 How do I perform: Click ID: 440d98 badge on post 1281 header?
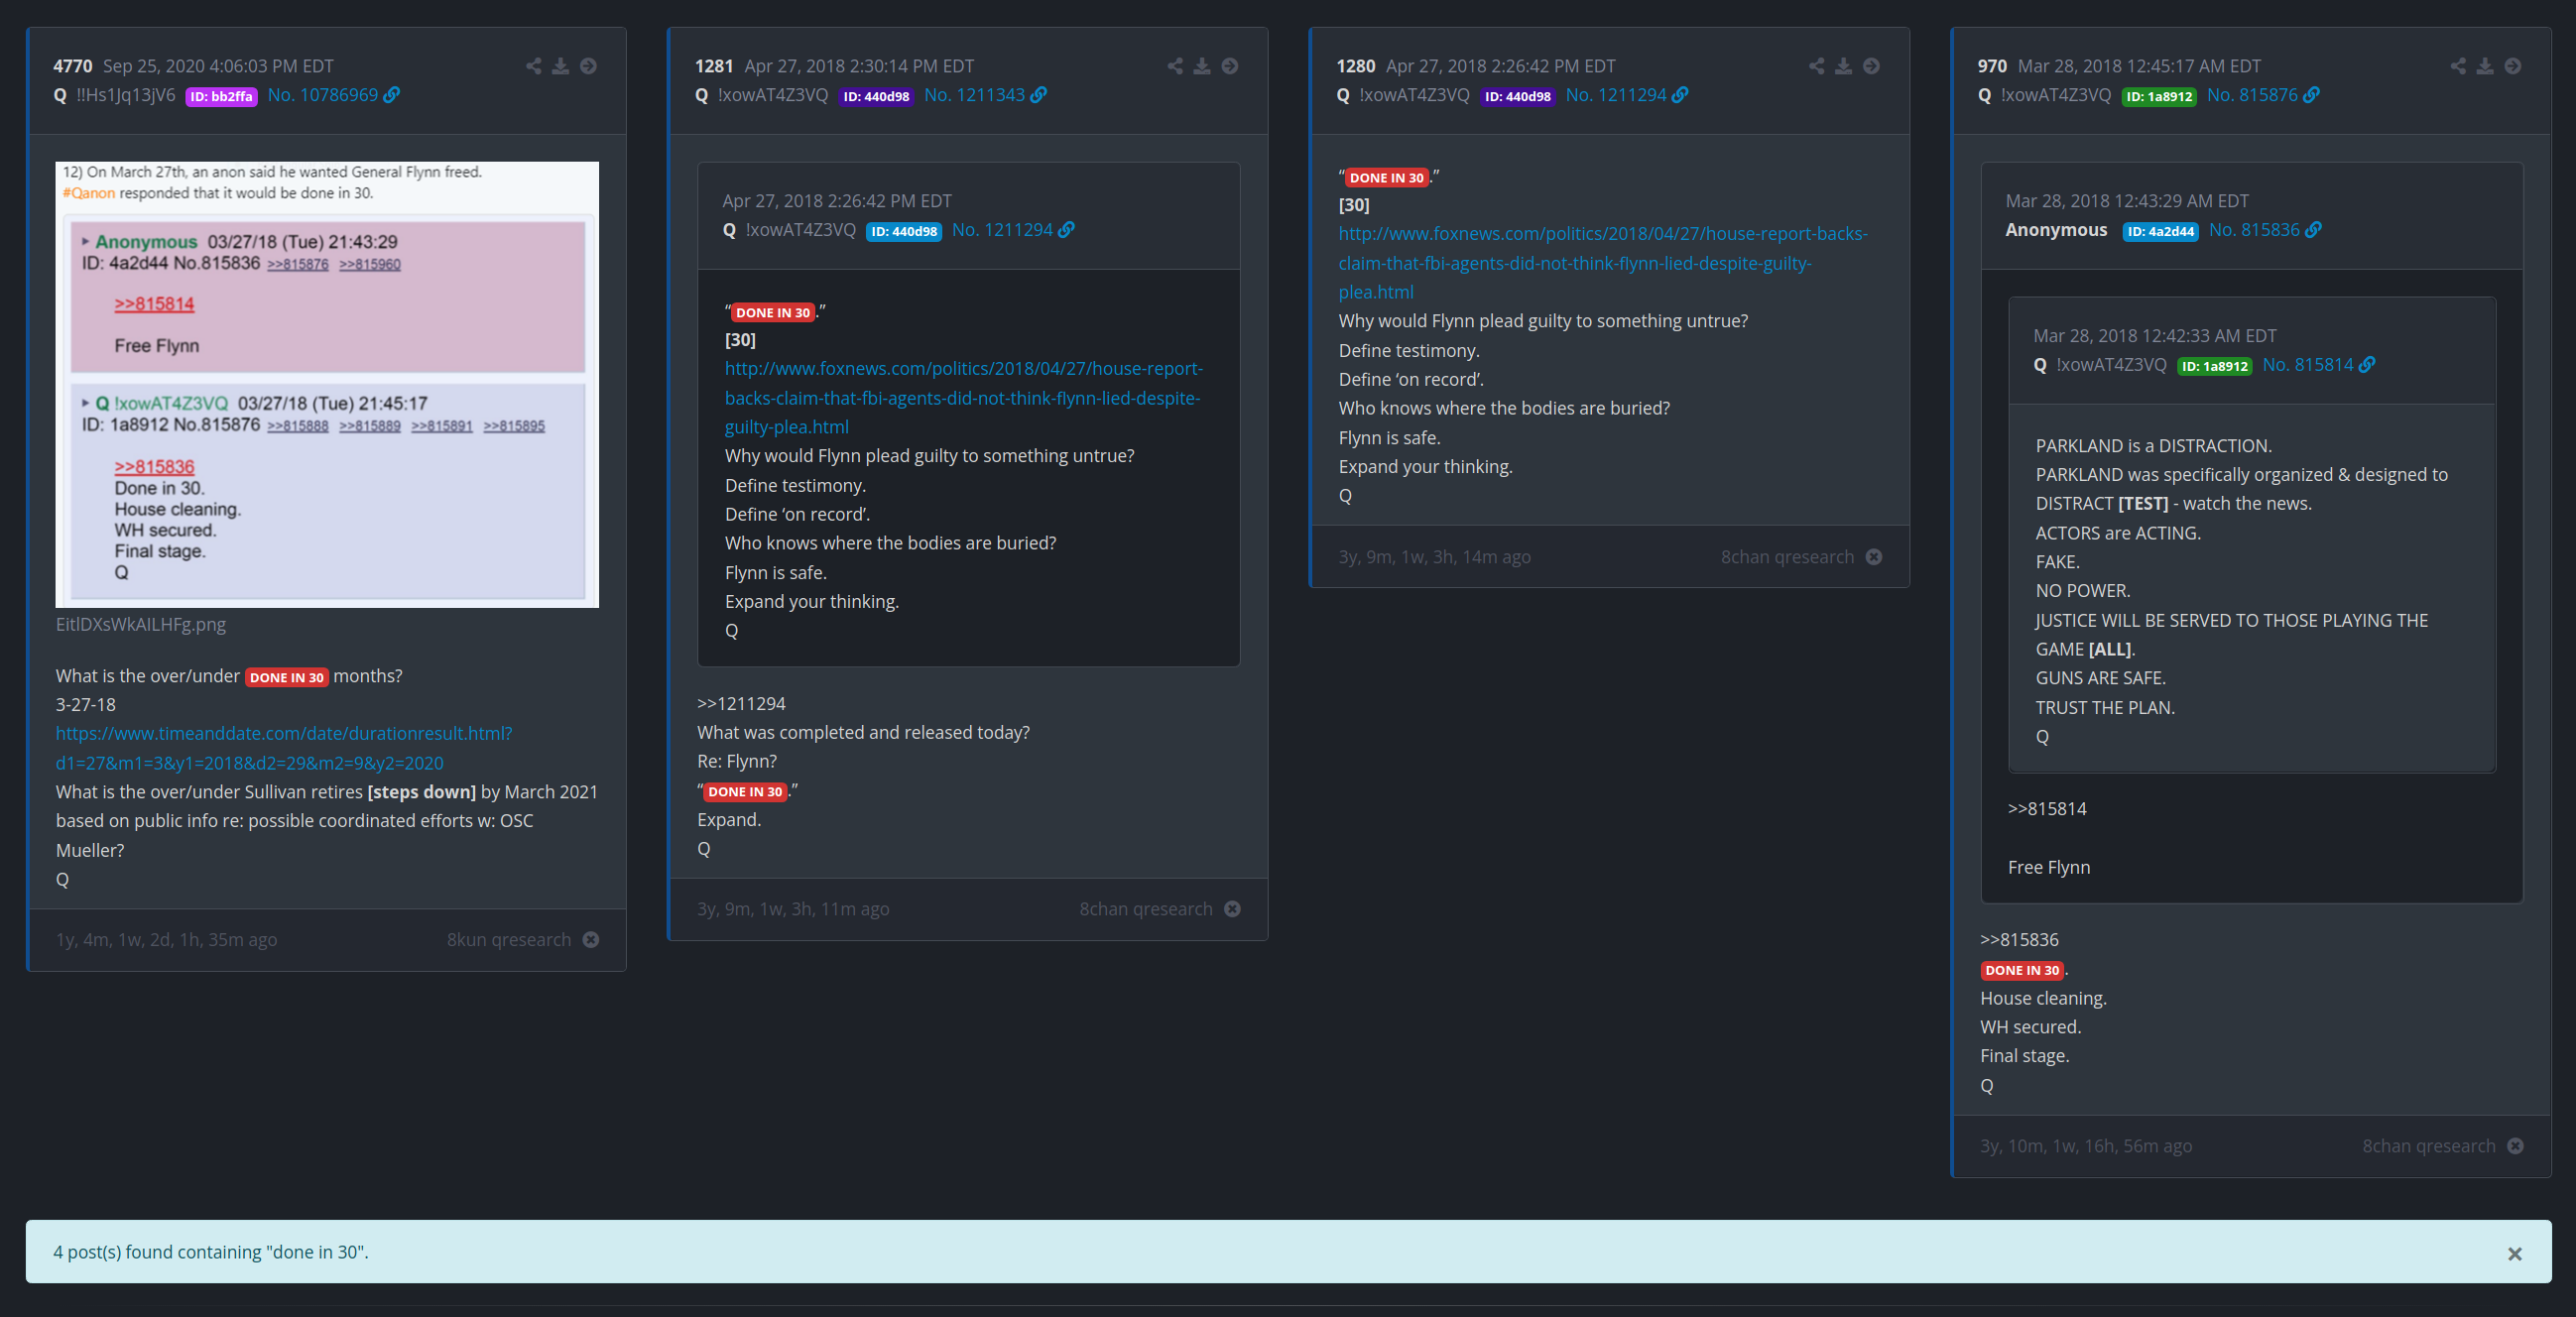876,97
